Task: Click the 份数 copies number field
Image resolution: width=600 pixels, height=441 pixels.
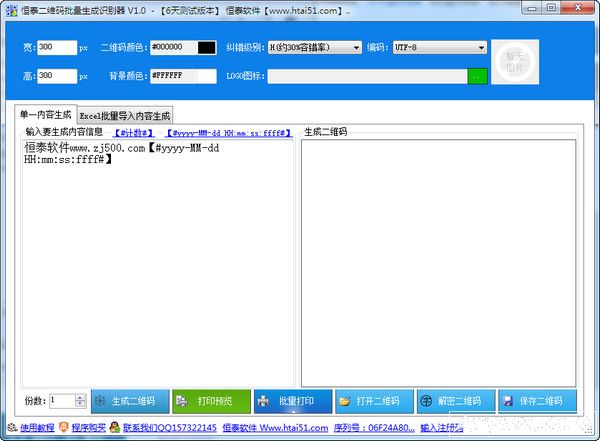Action: 62,401
